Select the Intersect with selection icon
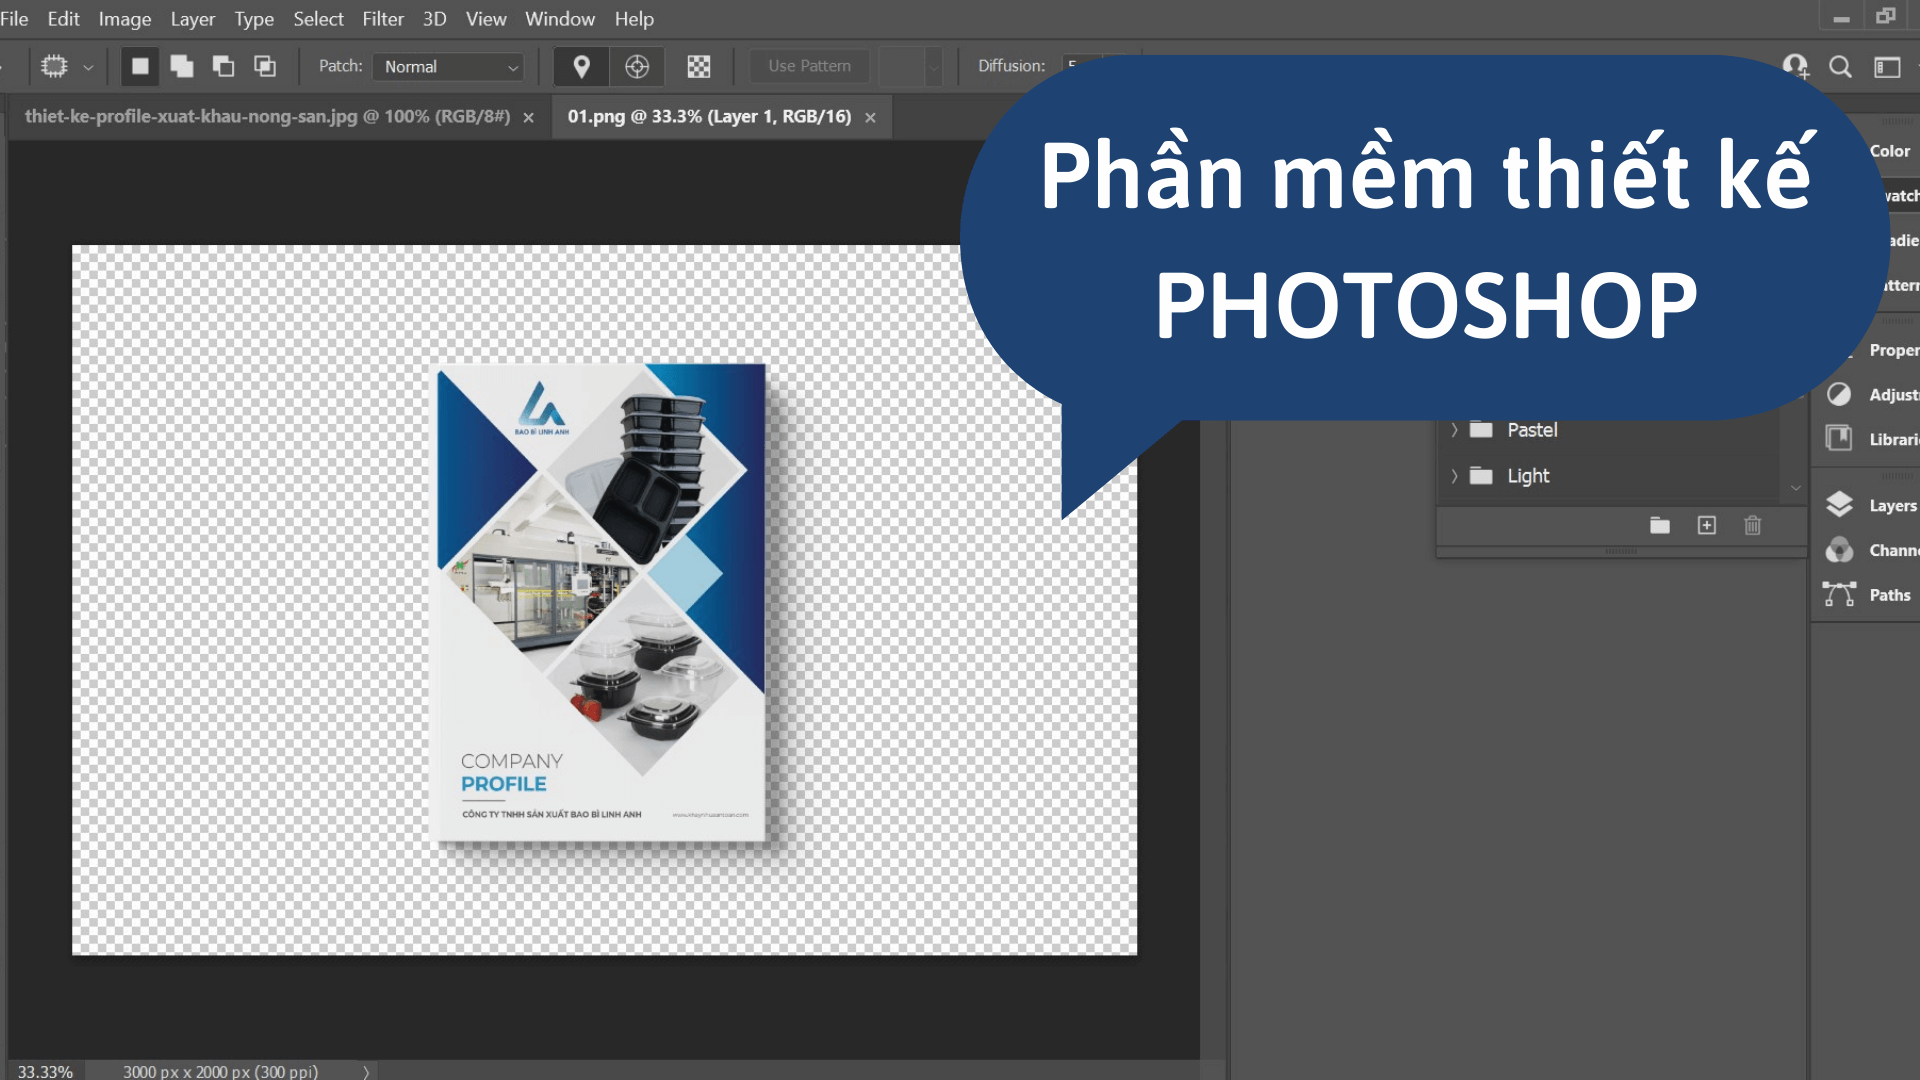 265,66
